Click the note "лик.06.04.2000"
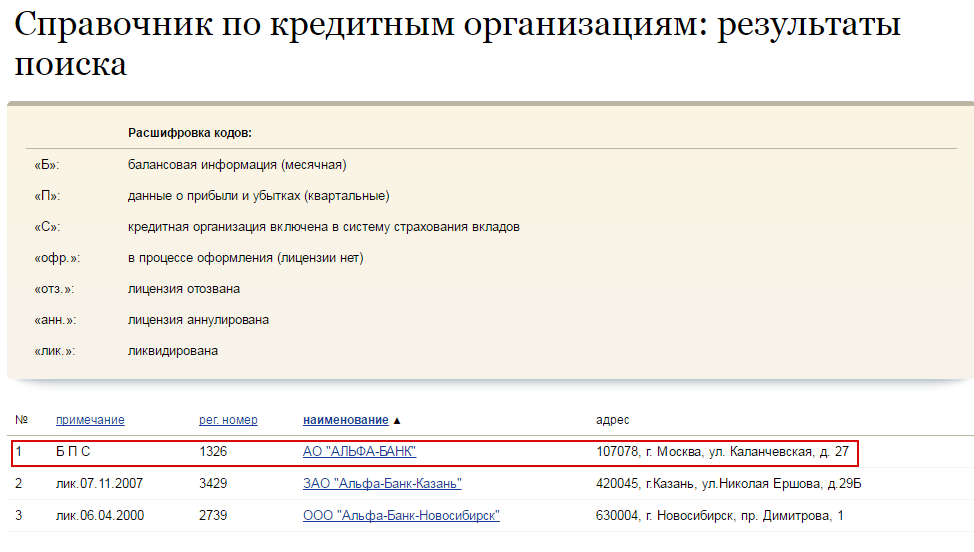The image size is (974, 552). pos(100,516)
